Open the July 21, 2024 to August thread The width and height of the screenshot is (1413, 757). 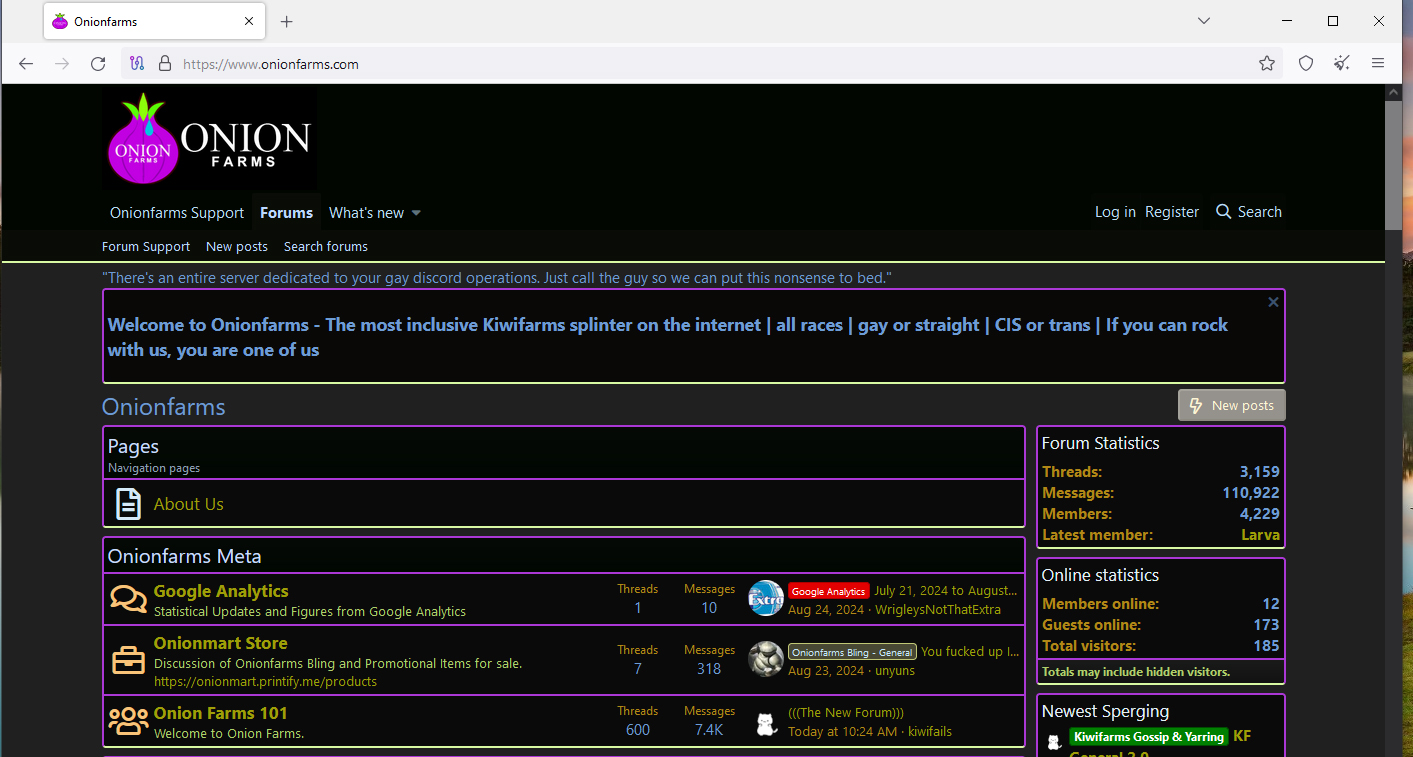[946, 591]
